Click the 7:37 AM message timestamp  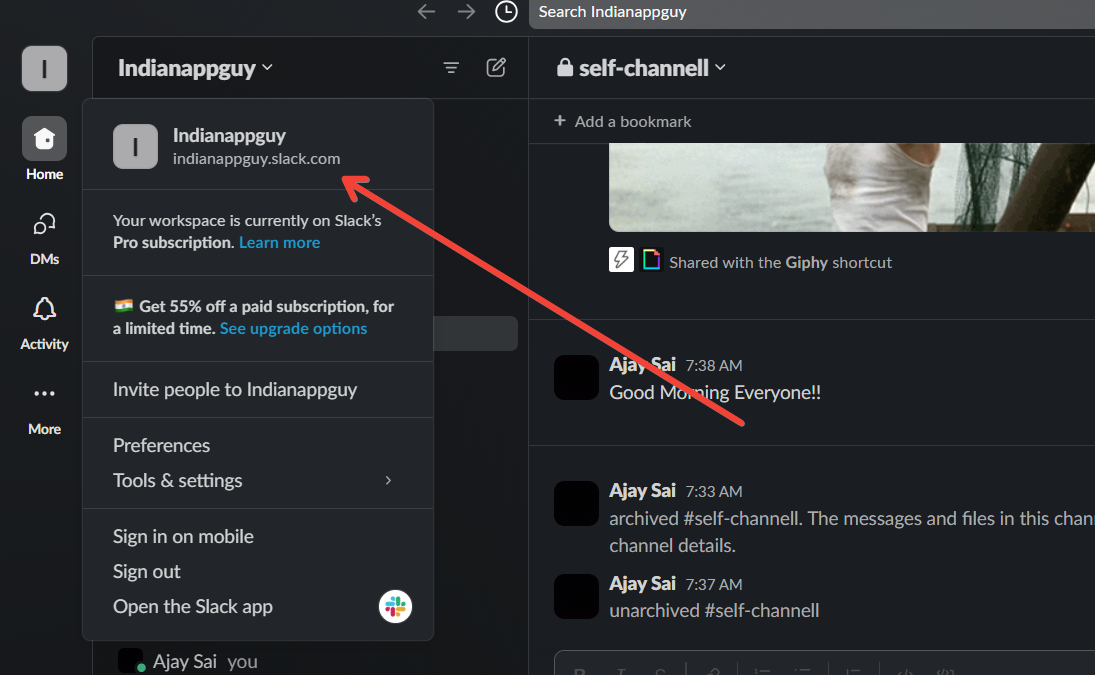point(714,584)
